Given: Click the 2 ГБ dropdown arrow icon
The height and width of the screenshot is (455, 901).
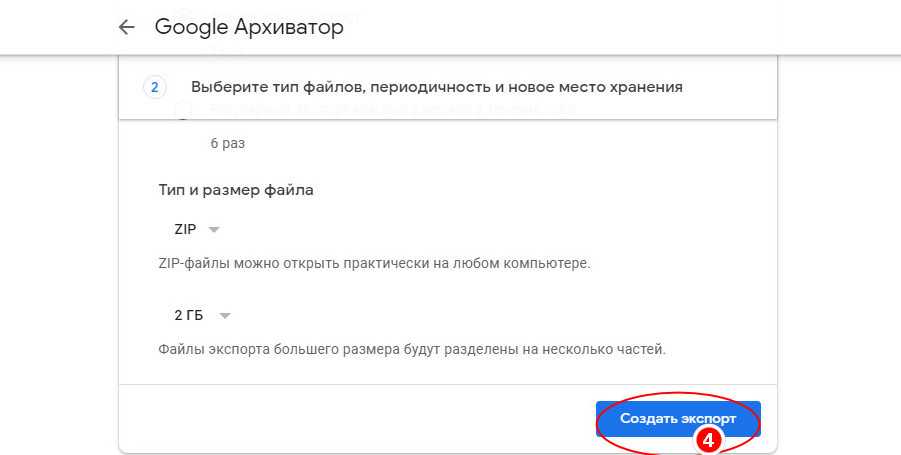Looking at the screenshot, I should point(225,315).
